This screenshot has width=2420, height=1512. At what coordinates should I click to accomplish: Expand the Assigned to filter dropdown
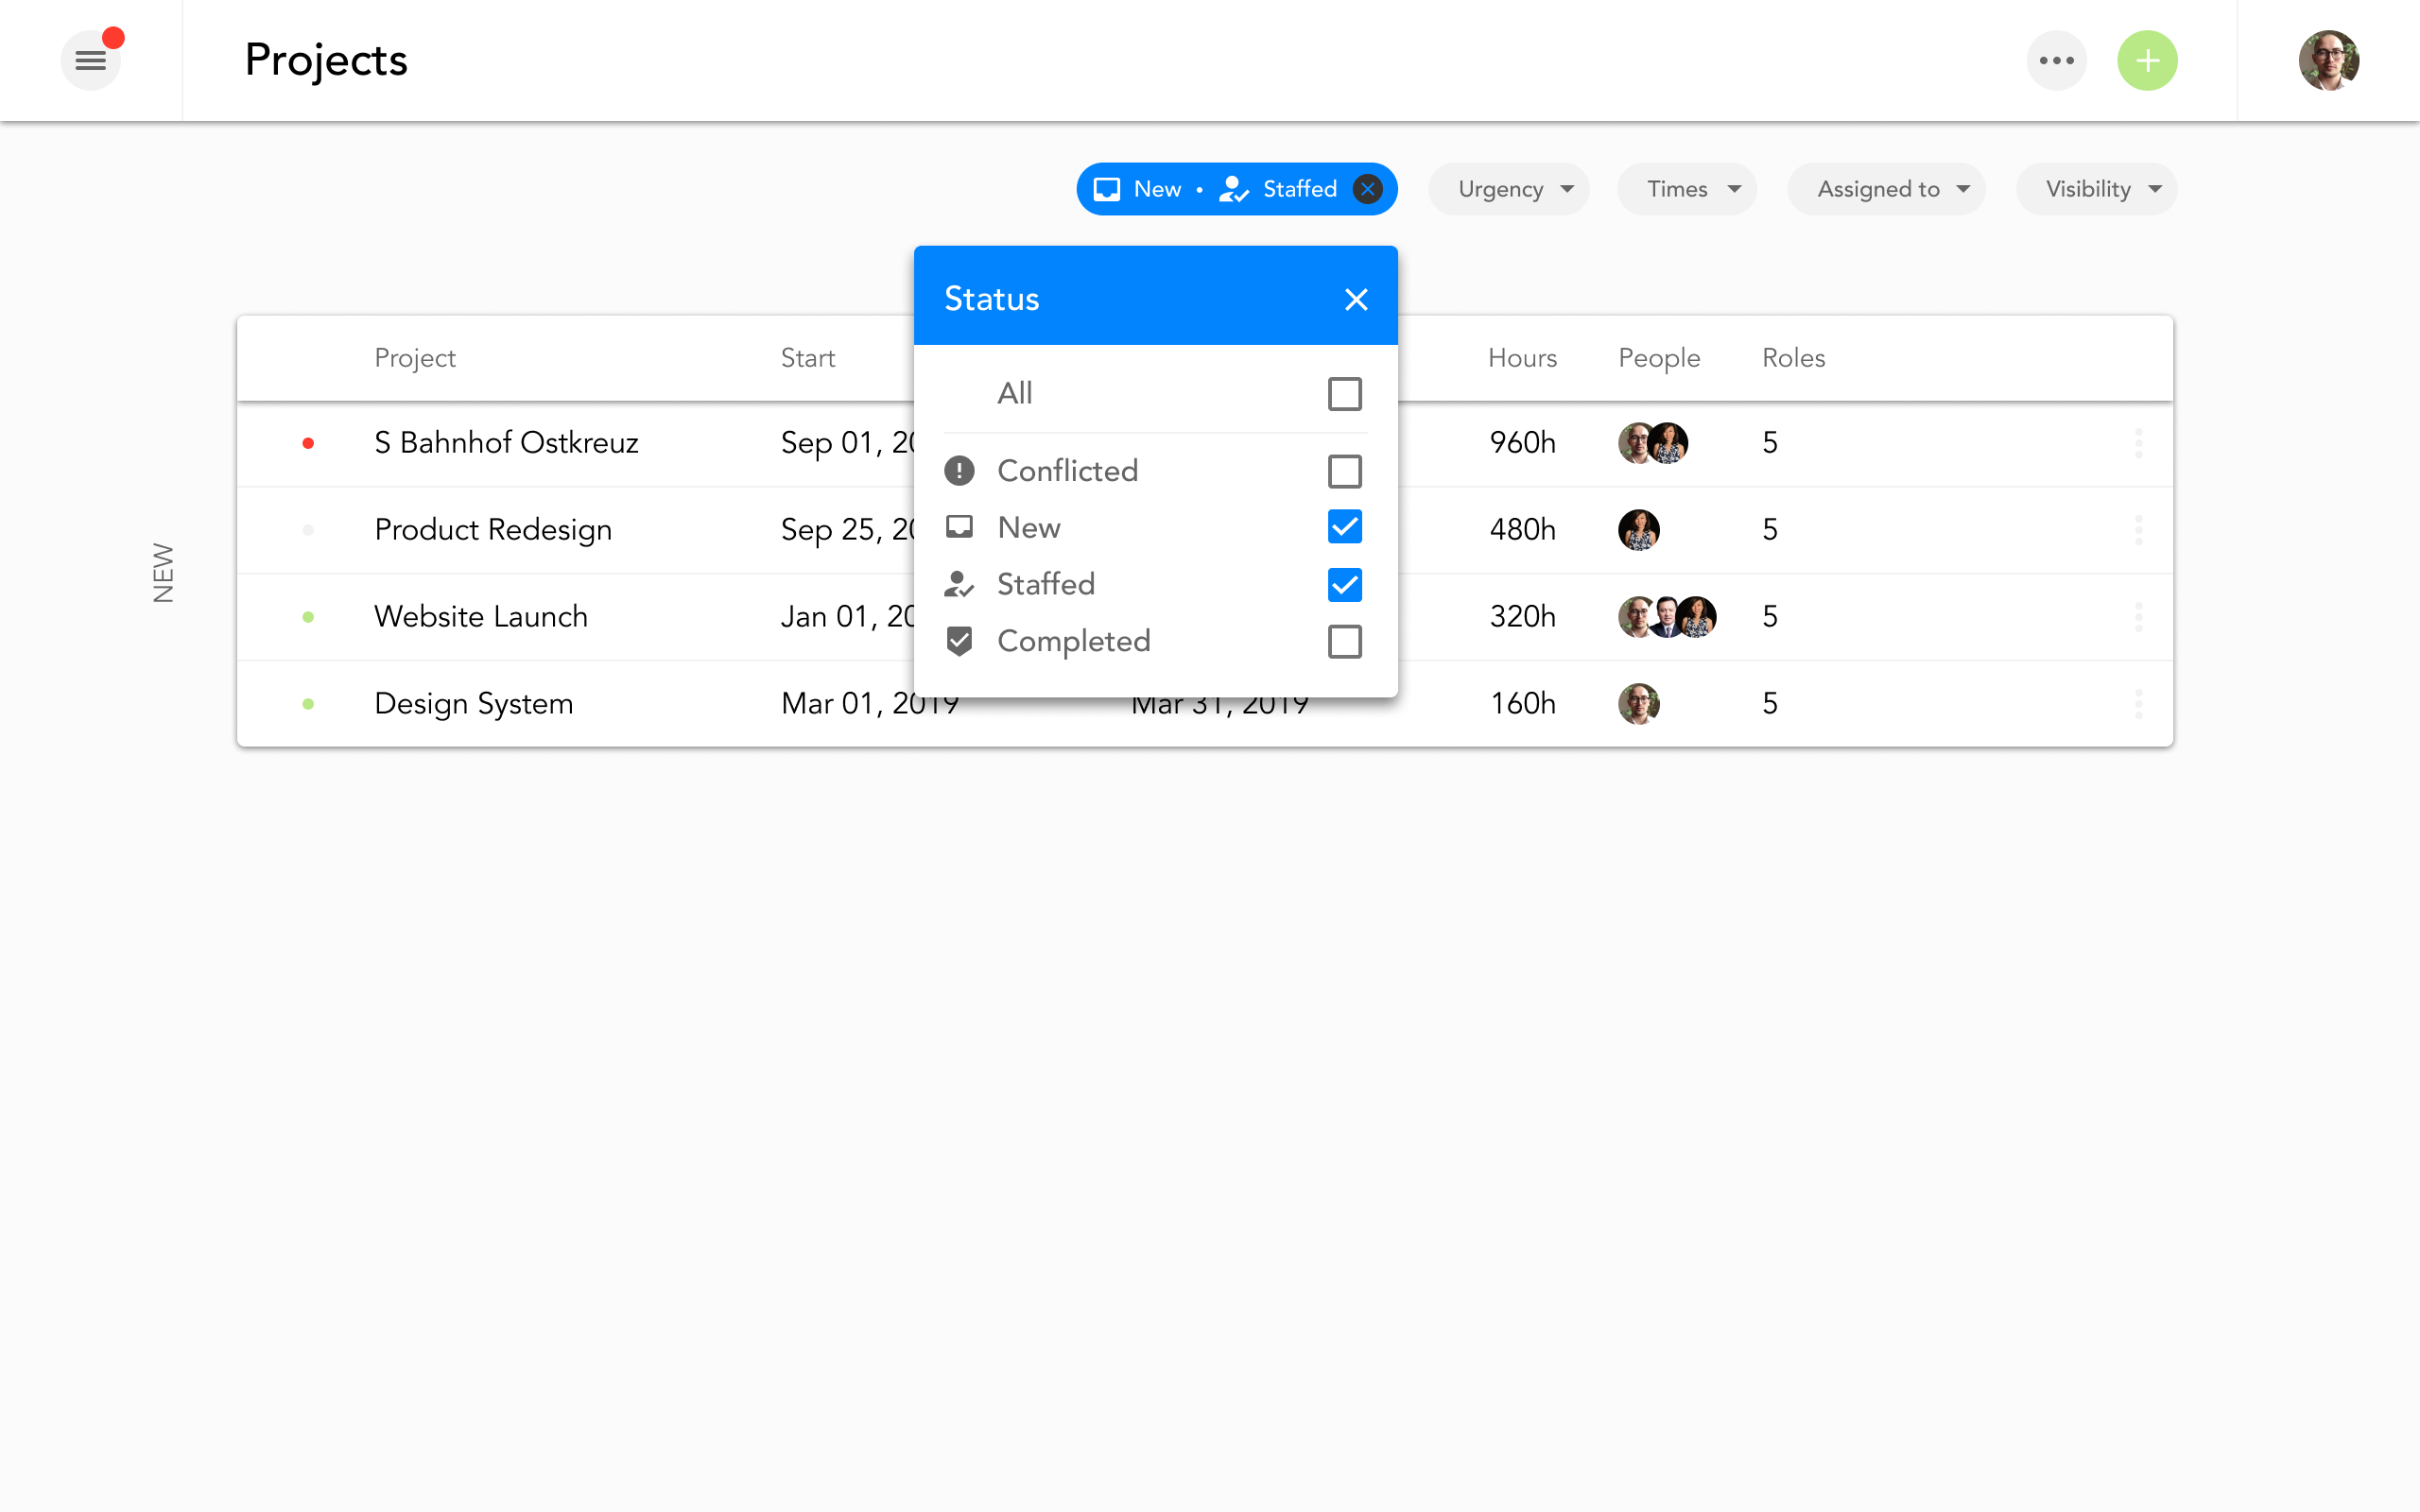pyautogui.click(x=1885, y=189)
